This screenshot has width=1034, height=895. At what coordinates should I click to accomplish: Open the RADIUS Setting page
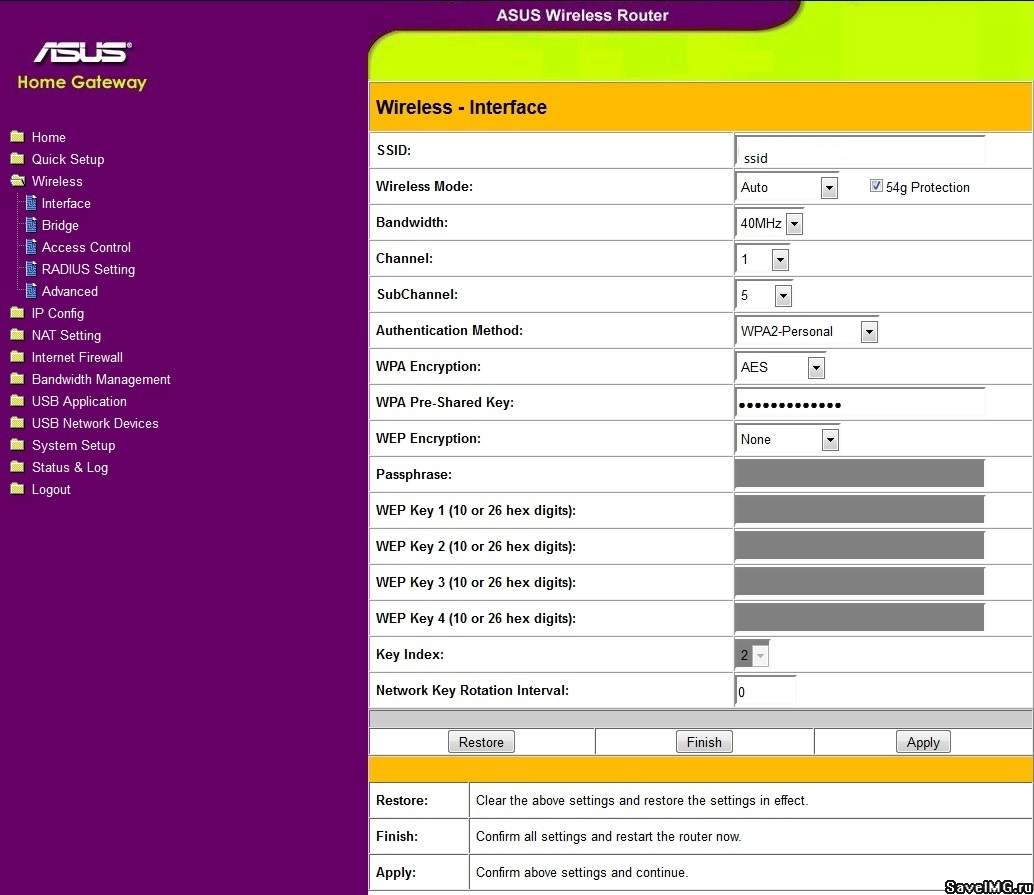pos(88,269)
